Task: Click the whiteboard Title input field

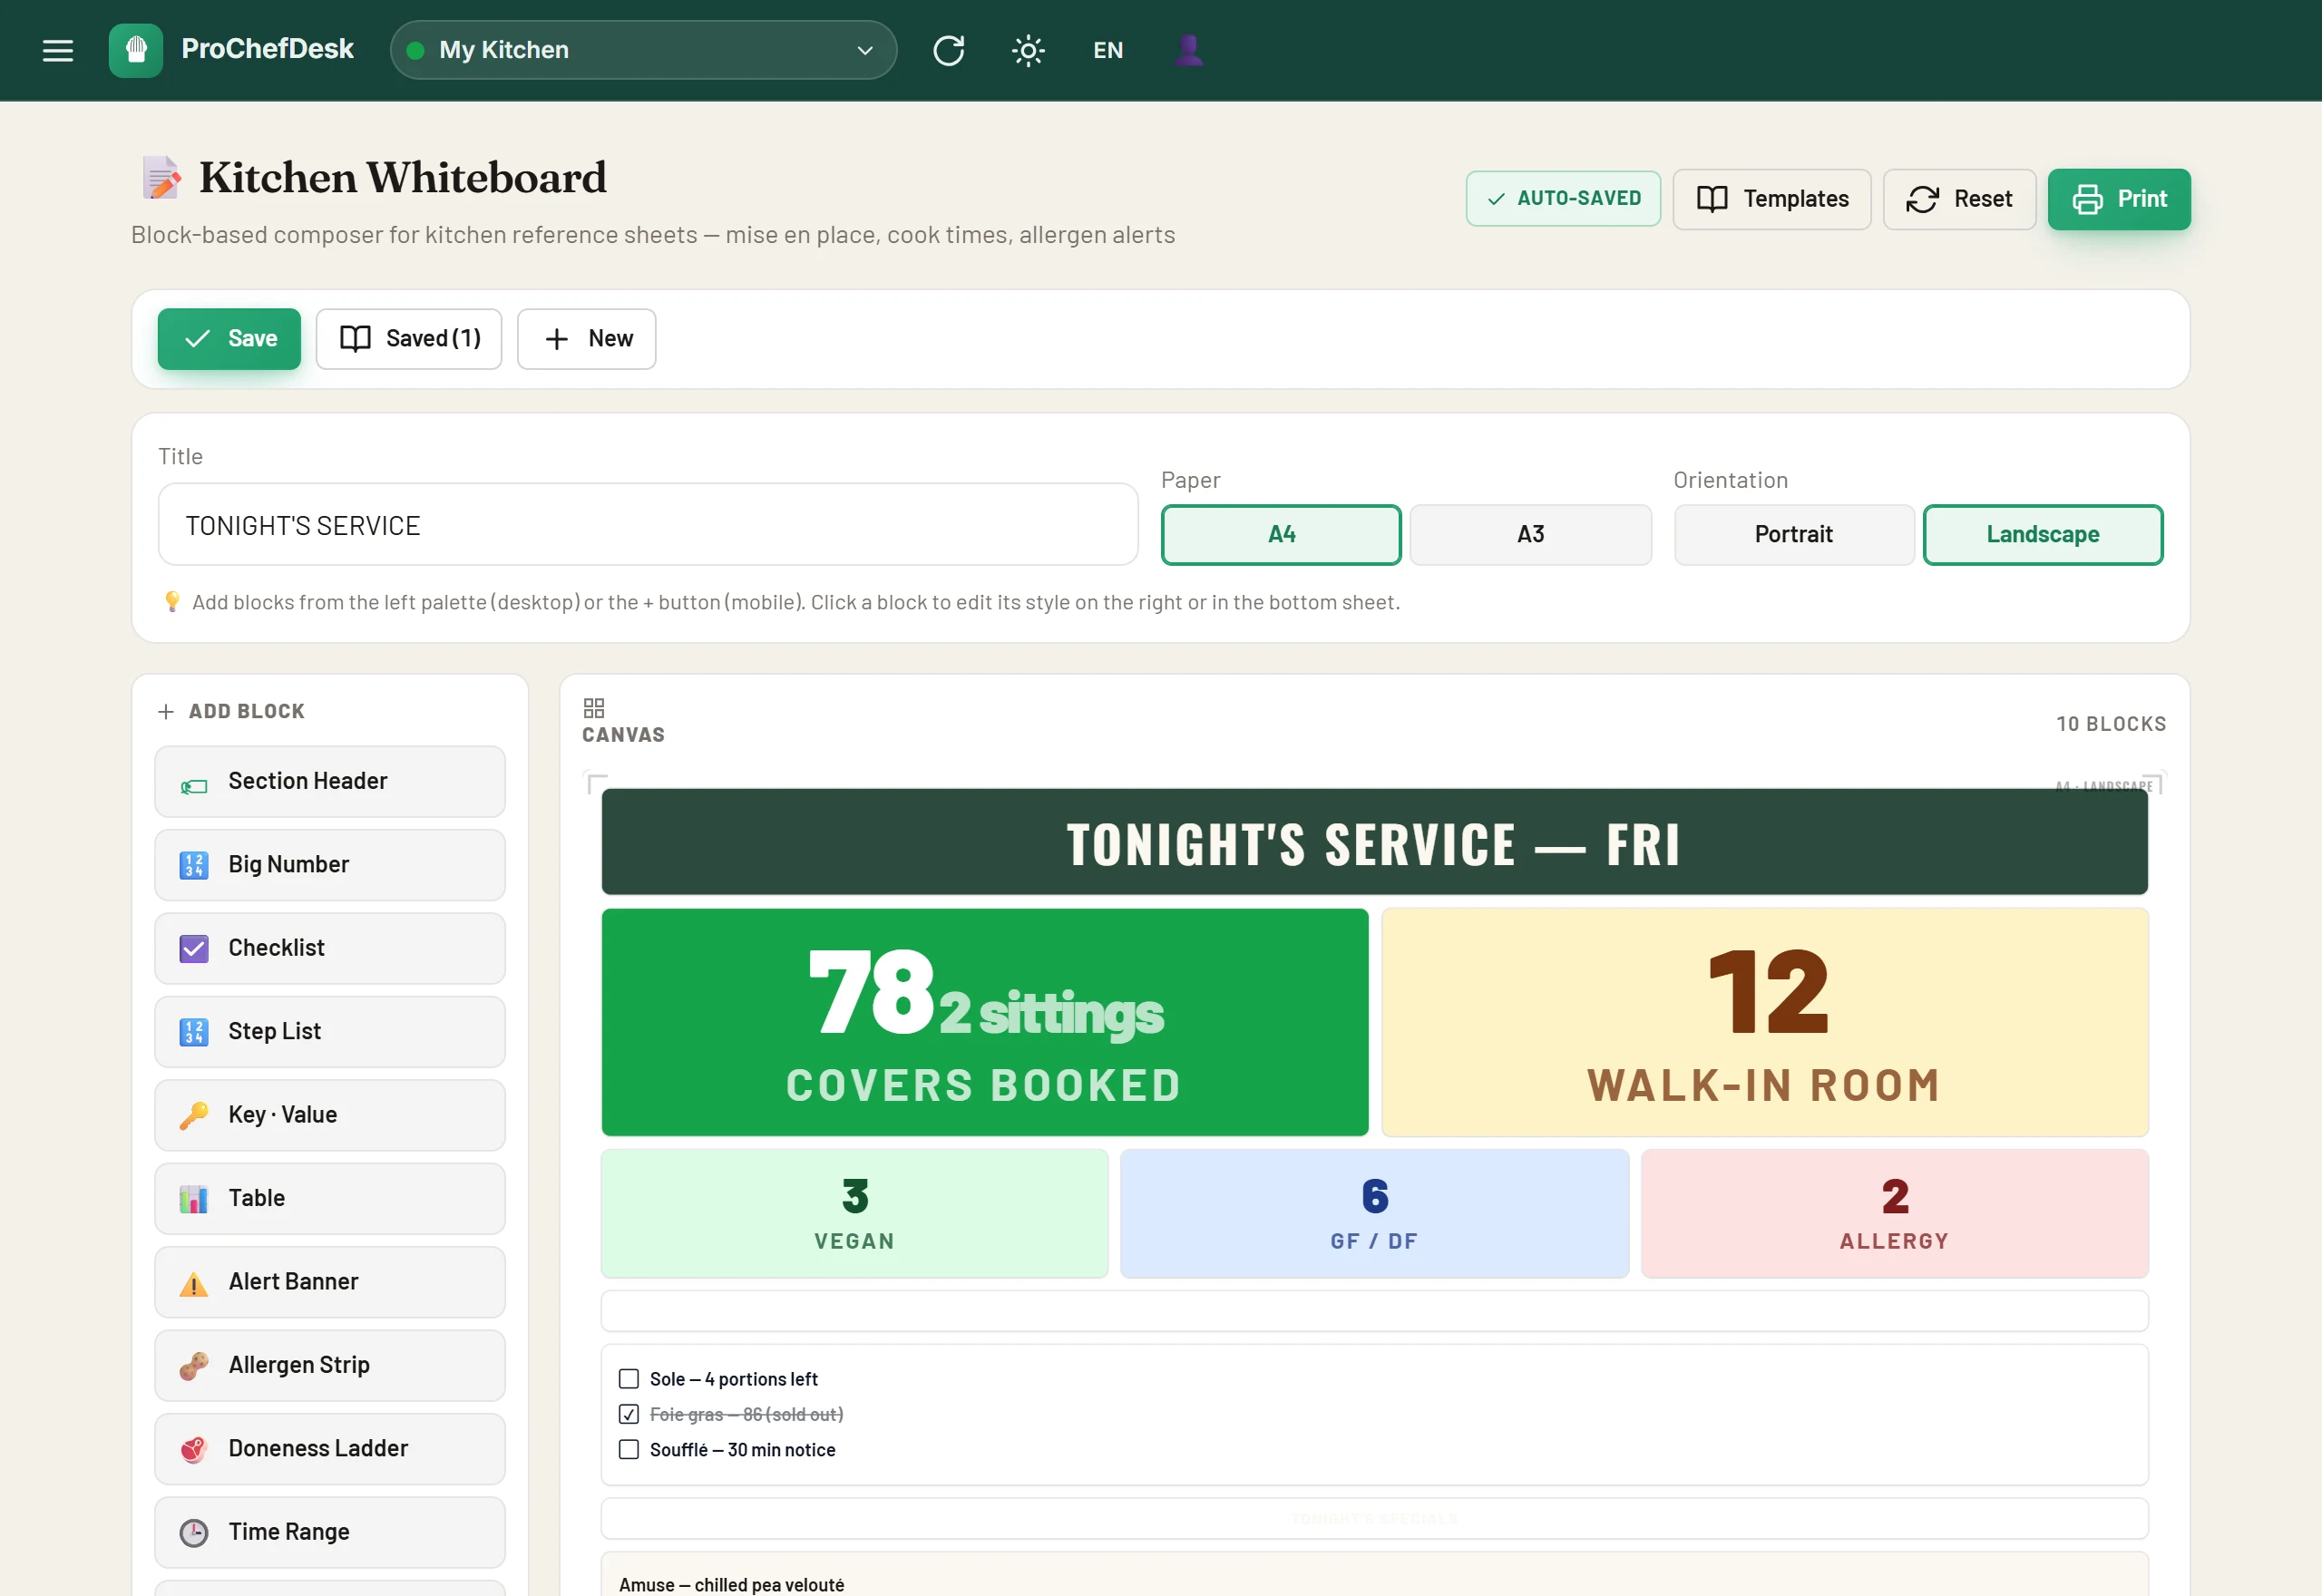Action: [648, 525]
